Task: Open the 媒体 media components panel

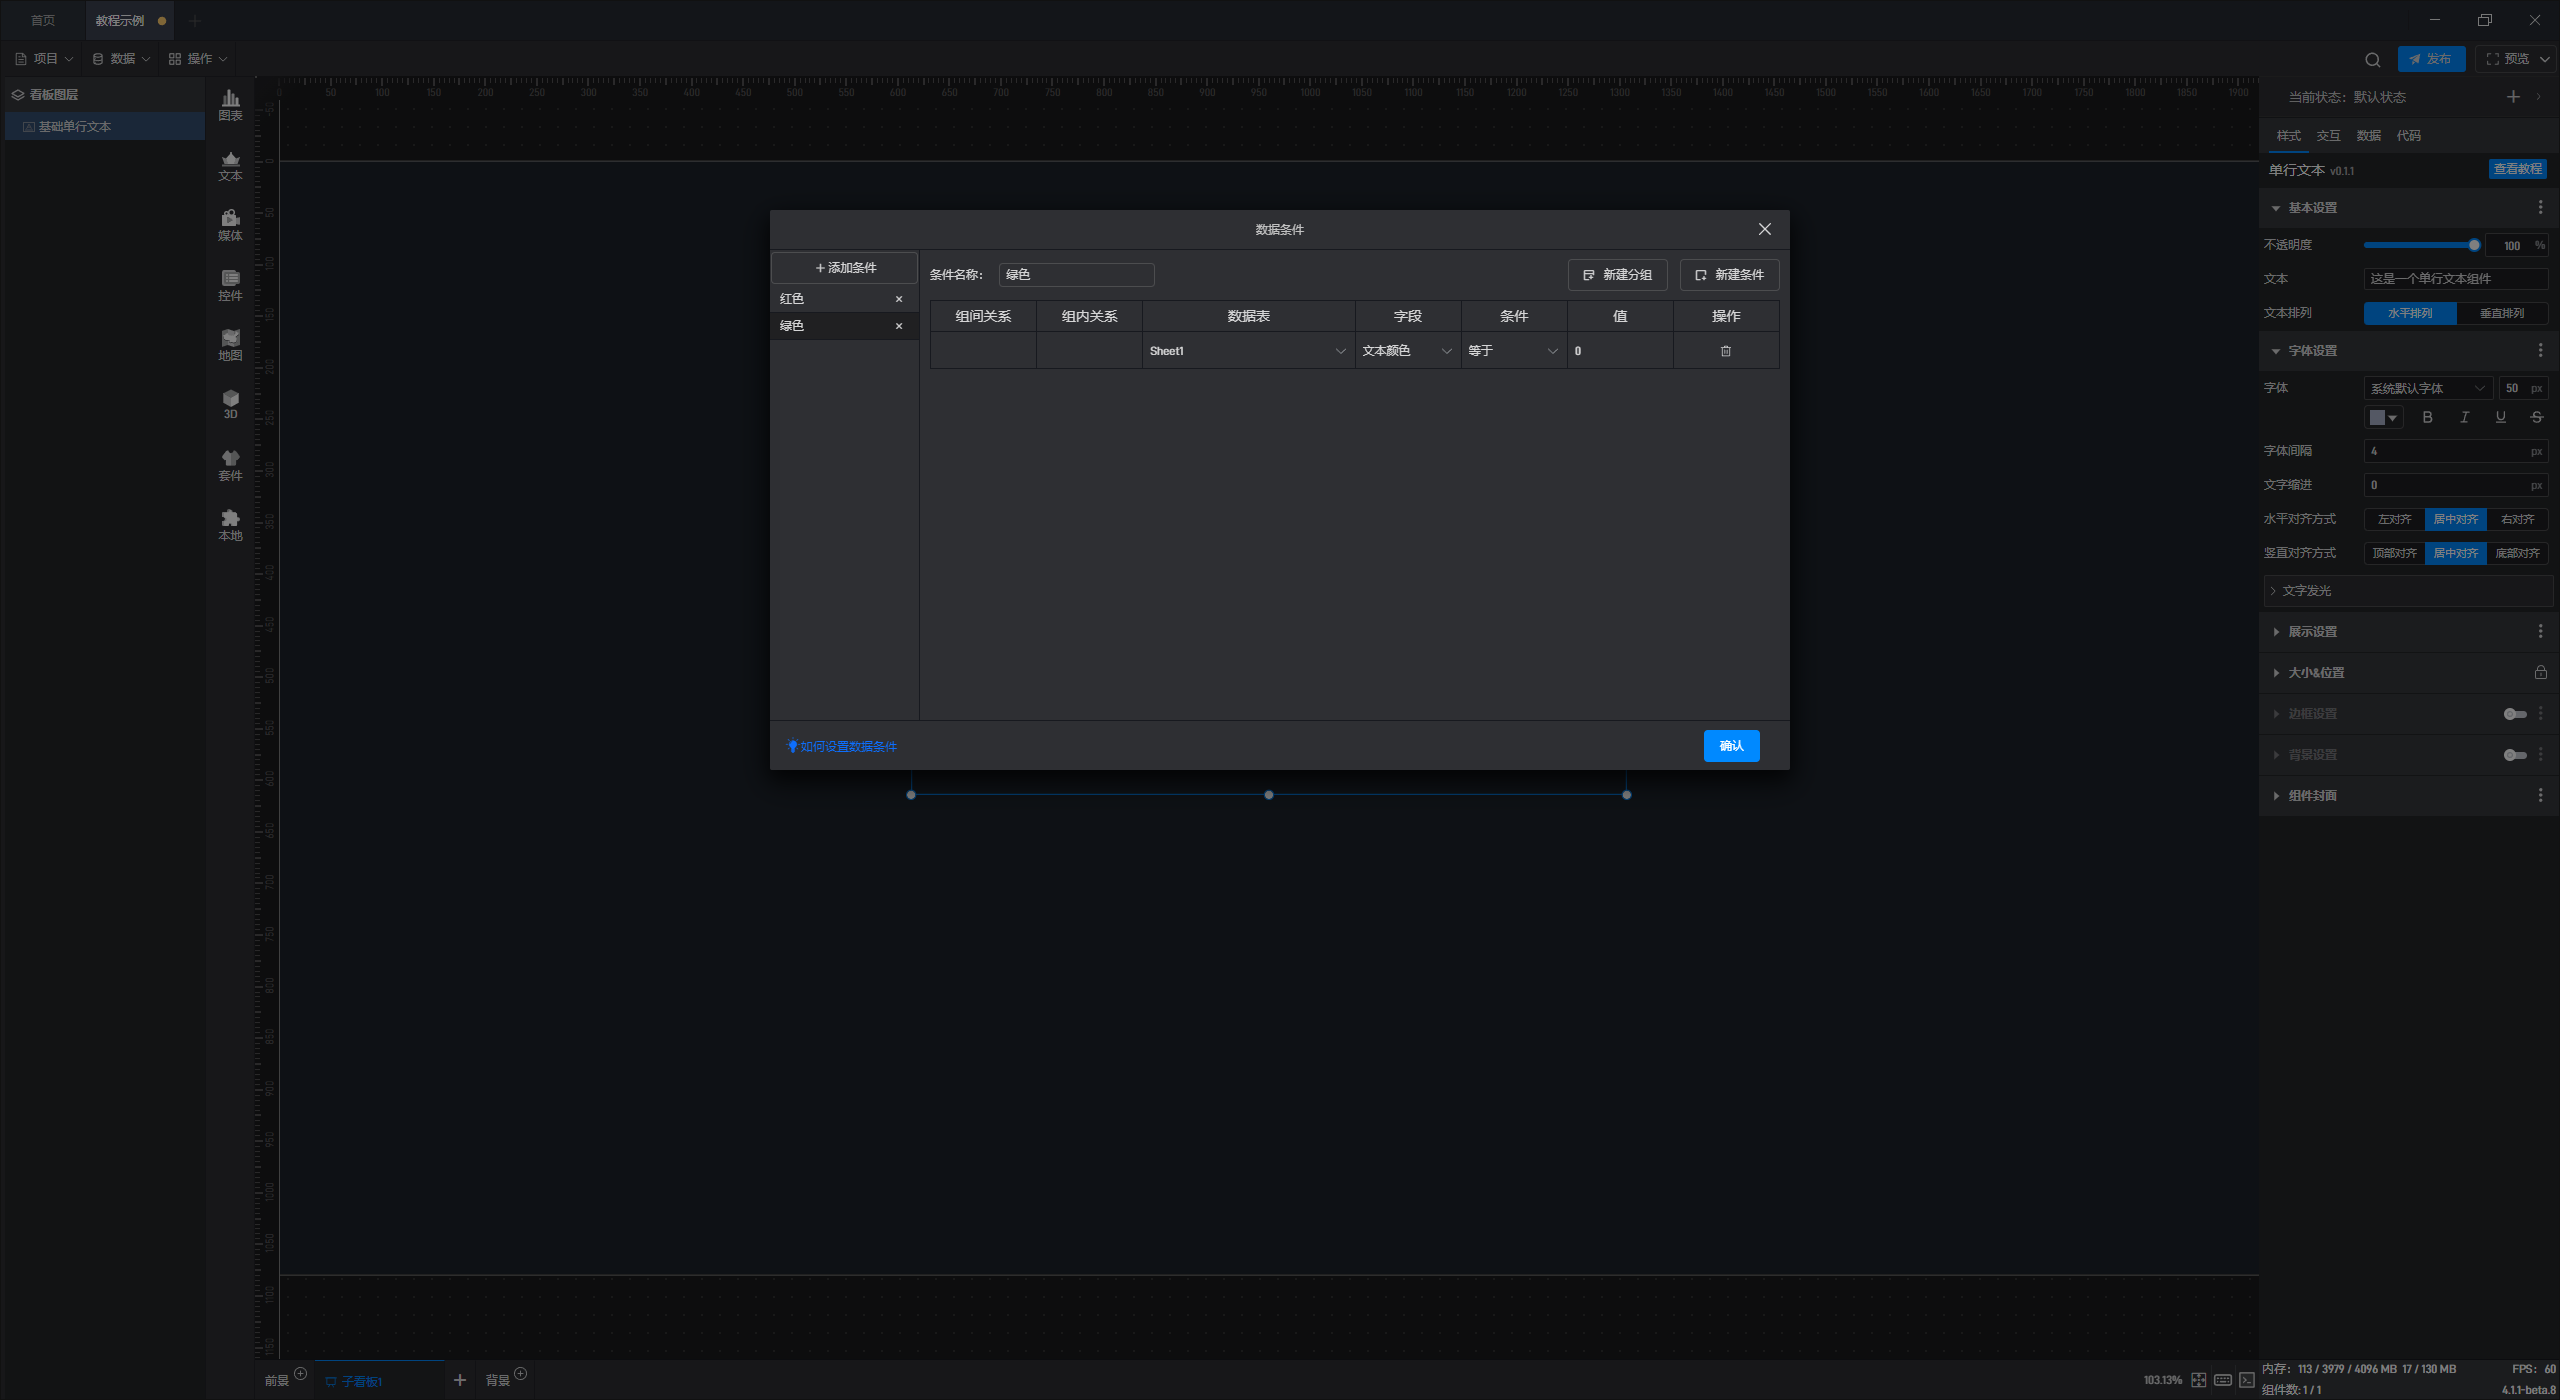Action: [230, 224]
